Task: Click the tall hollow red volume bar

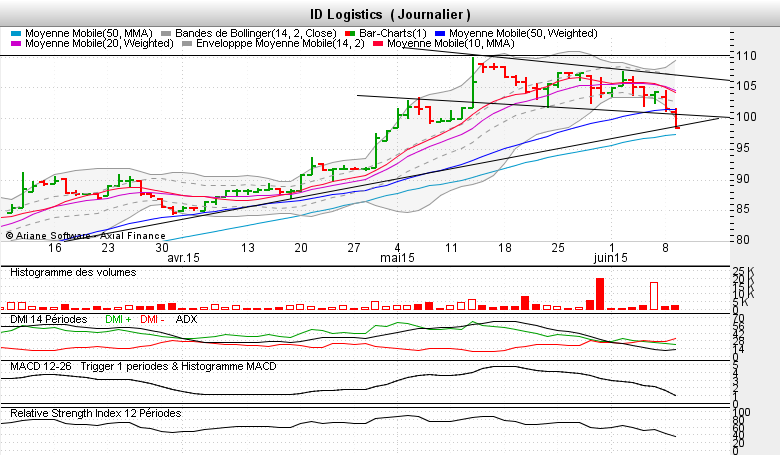Action: 654,296
